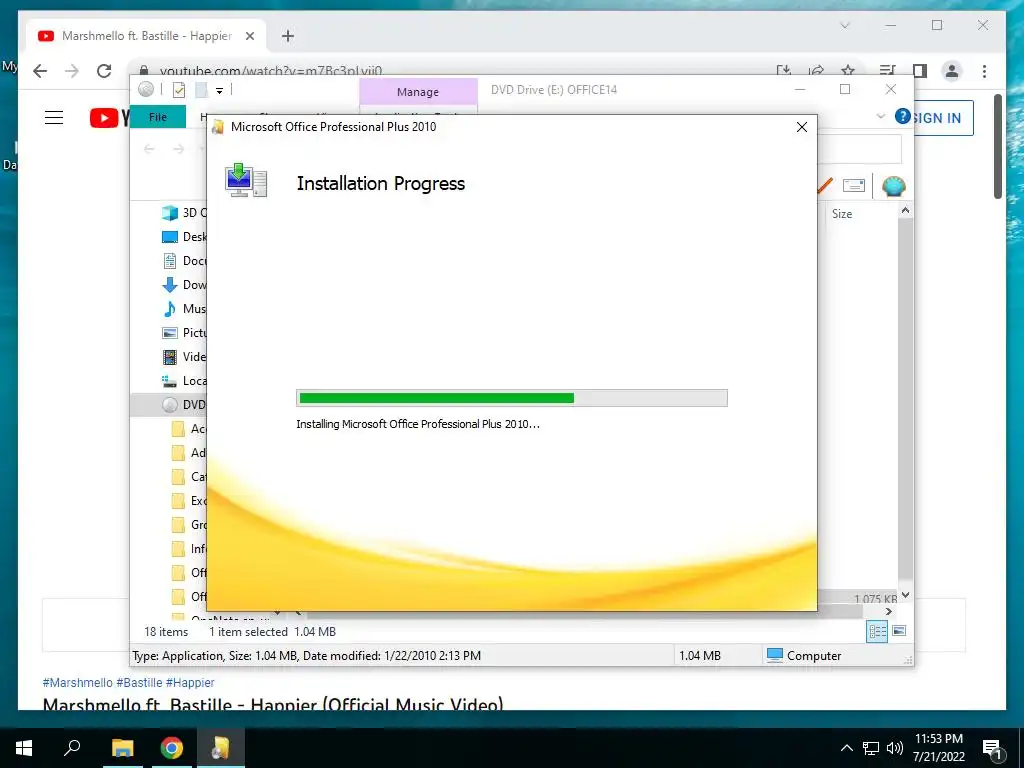Click the YouTube SIGN IN button

942,118
